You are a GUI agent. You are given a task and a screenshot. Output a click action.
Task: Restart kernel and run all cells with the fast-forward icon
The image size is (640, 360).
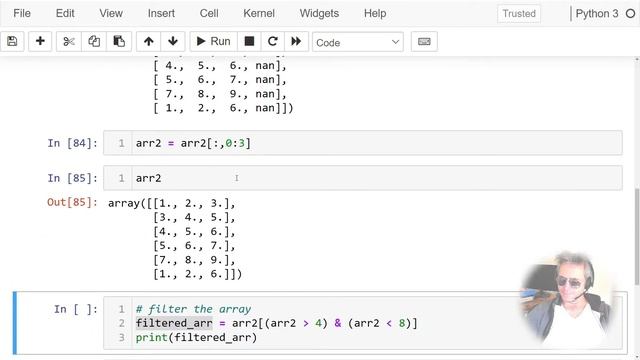(296, 42)
